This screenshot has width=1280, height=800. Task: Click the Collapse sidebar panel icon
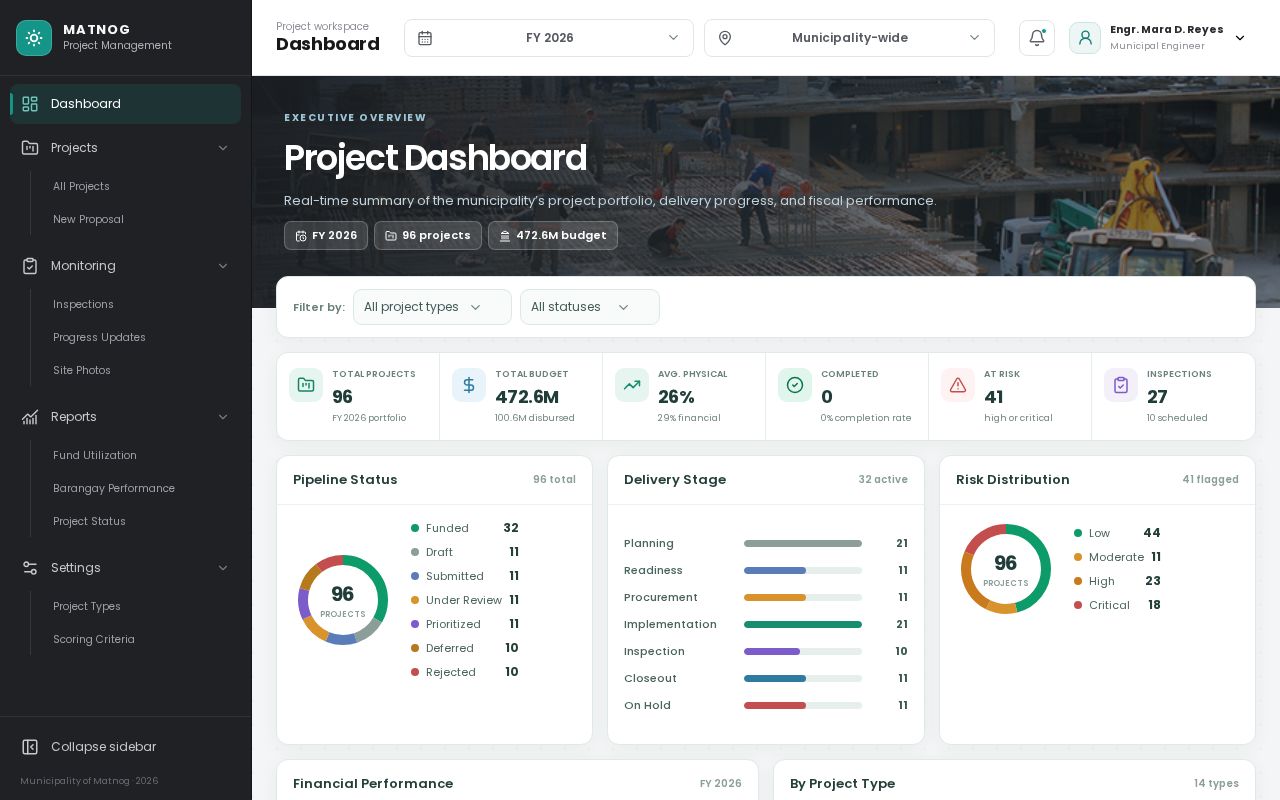point(30,747)
